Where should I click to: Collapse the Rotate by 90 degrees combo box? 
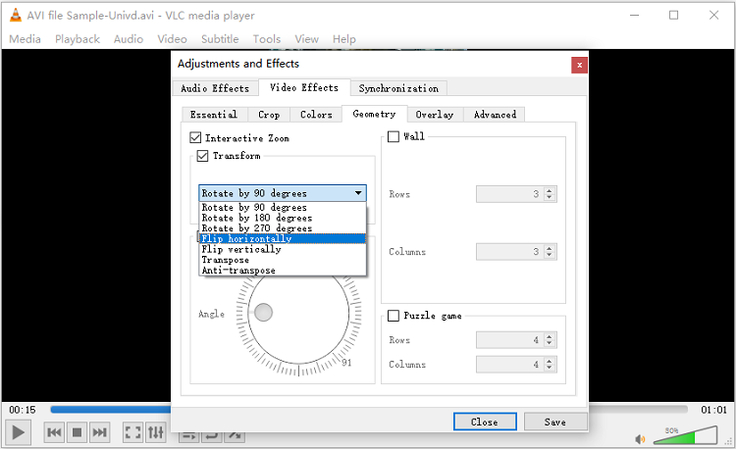tap(282, 193)
